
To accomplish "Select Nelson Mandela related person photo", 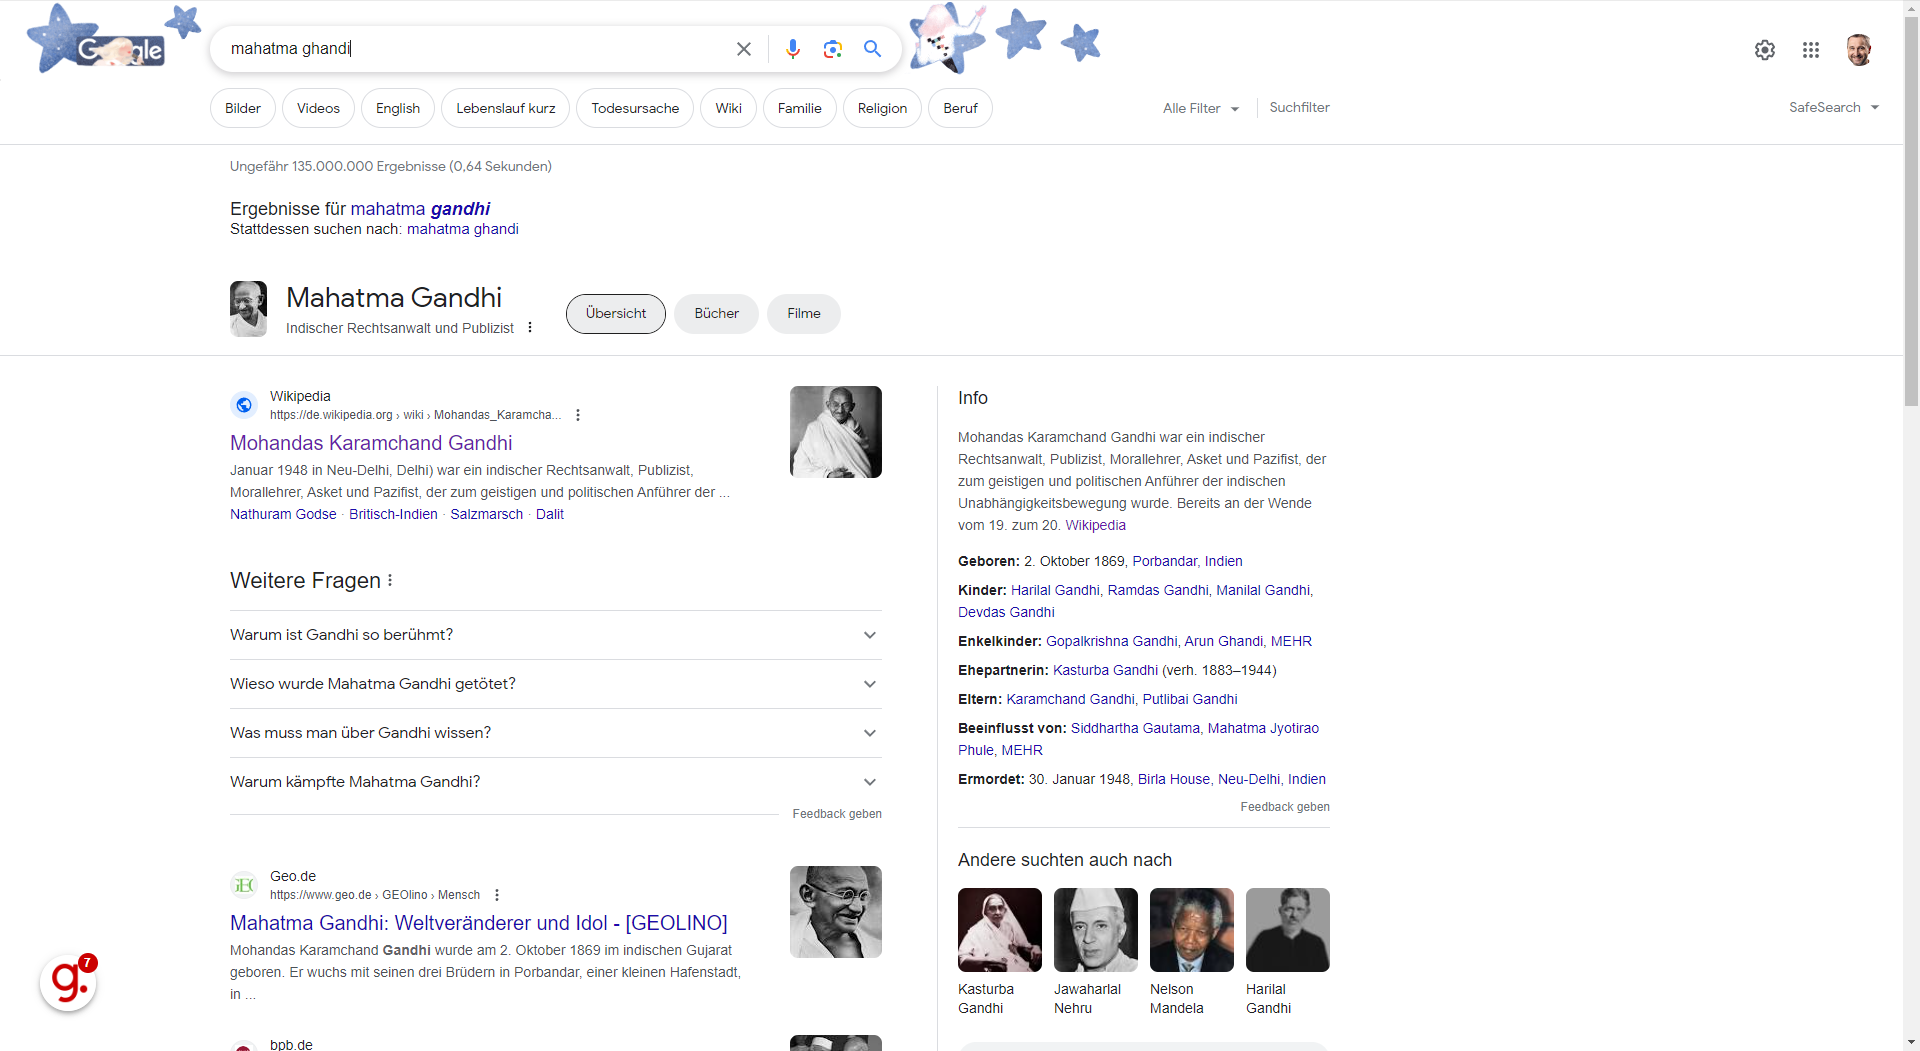I will point(1192,930).
